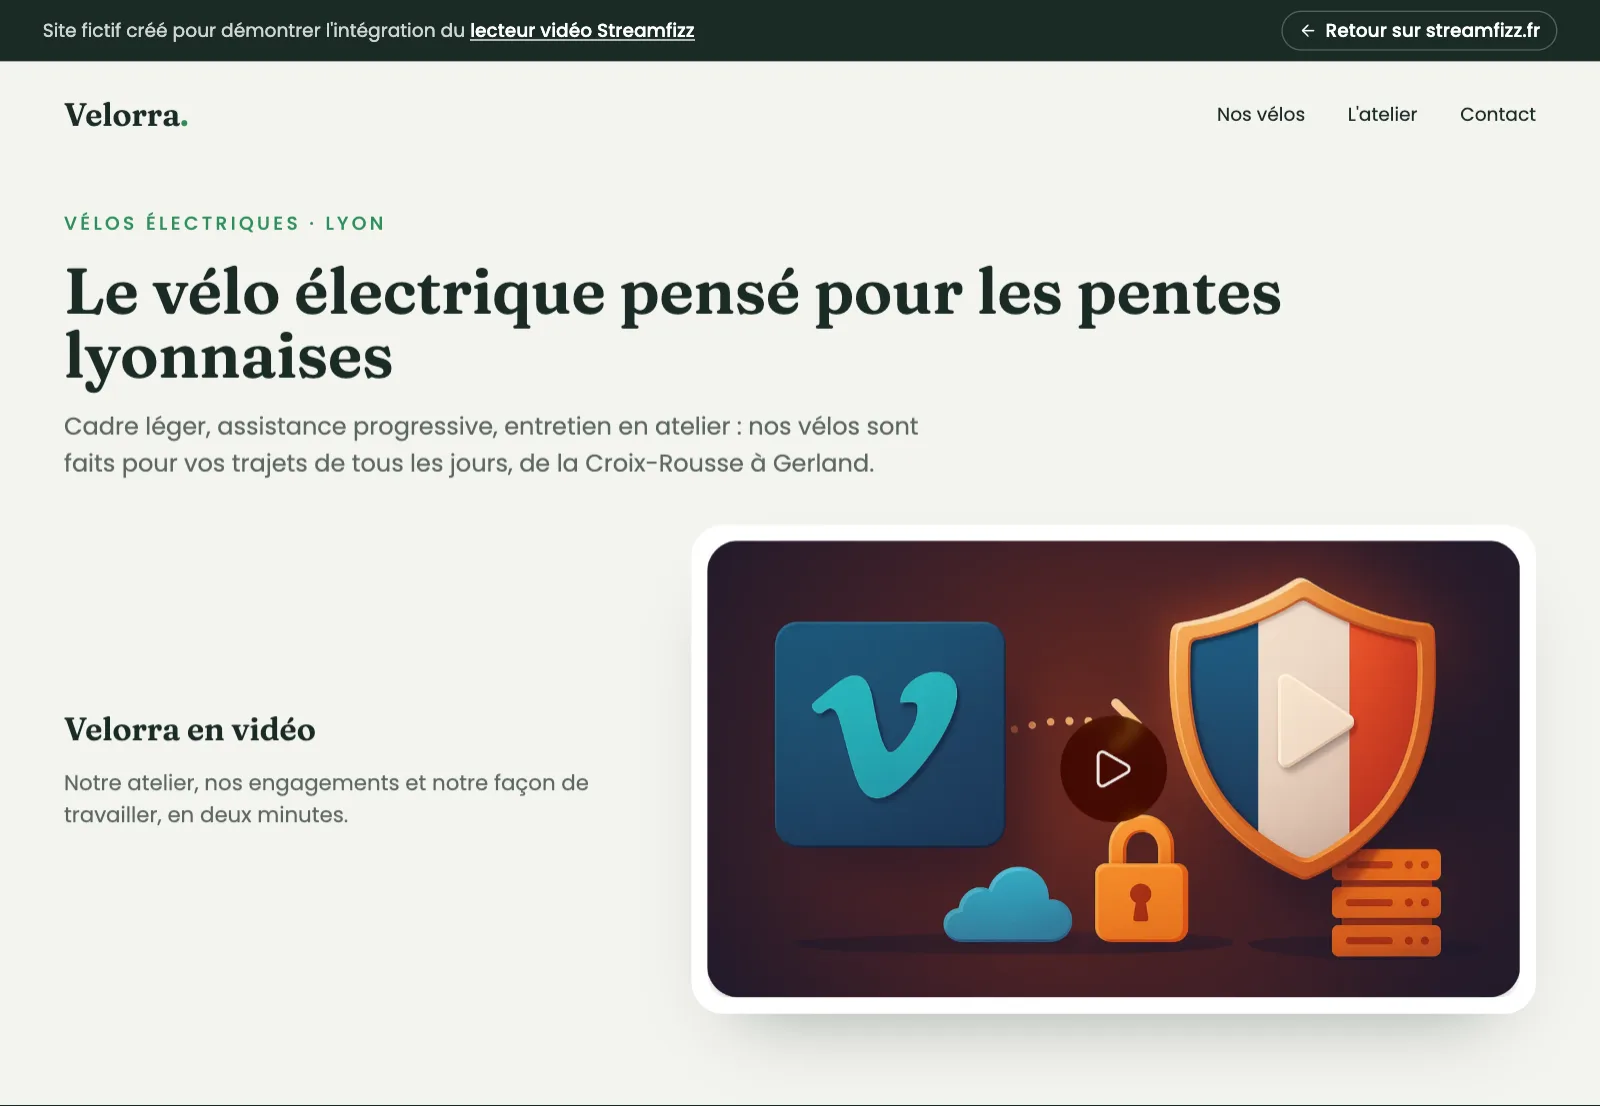This screenshot has width=1600, height=1106.
Task: Click the back arrow icon beside Retour sur streamfizz.fr
Action: click(x=1307, y=31)
